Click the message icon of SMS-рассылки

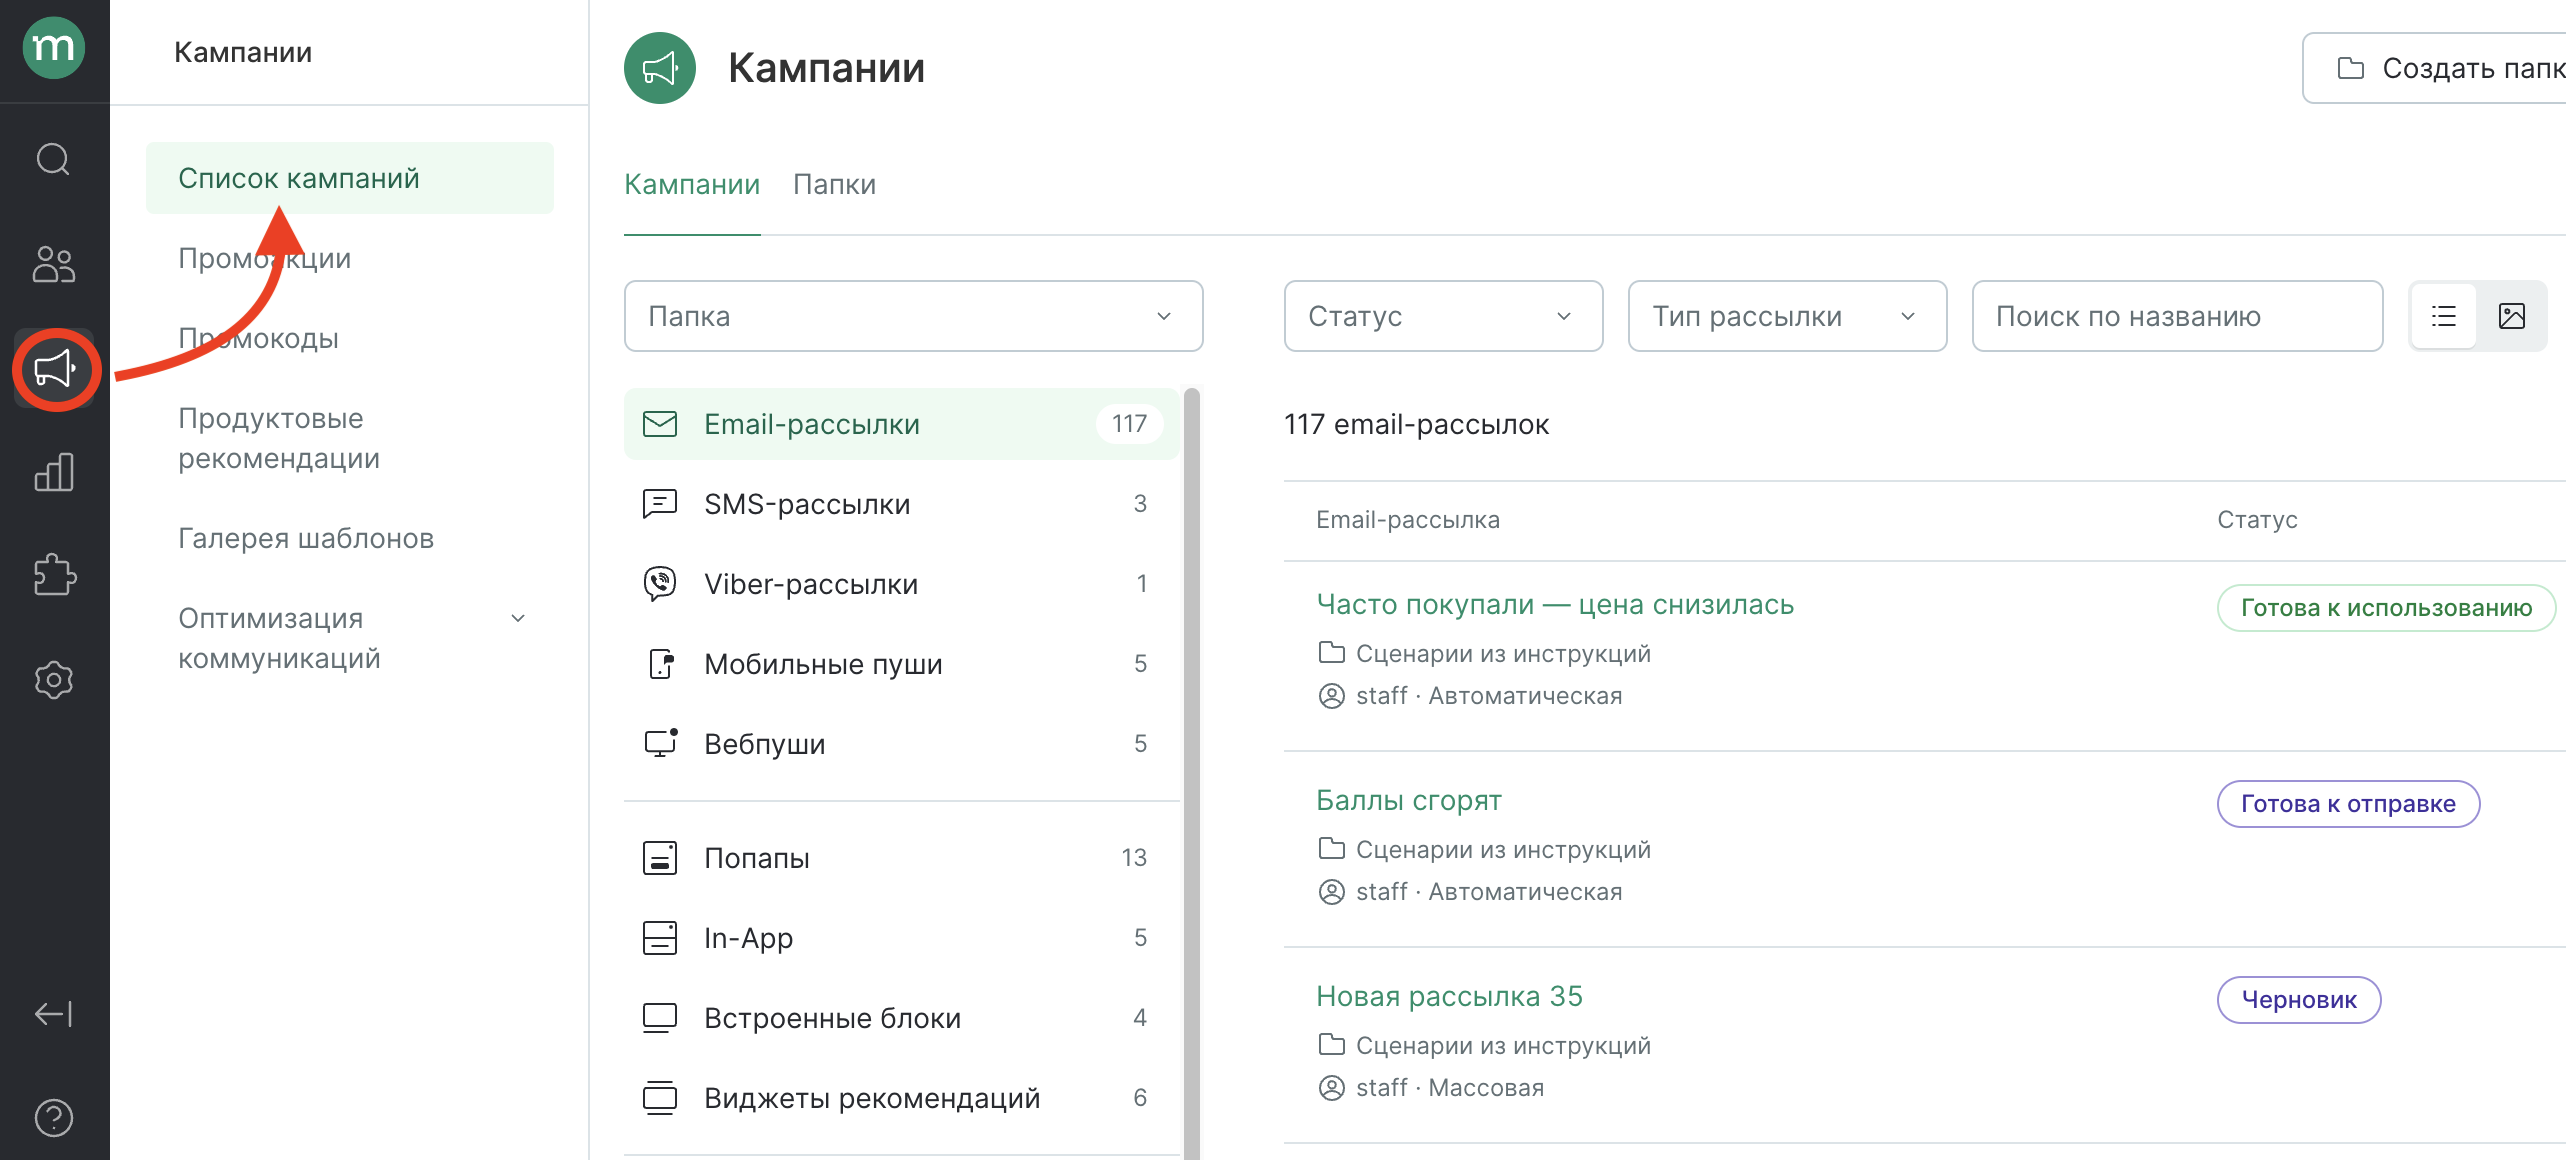[660, 503]
